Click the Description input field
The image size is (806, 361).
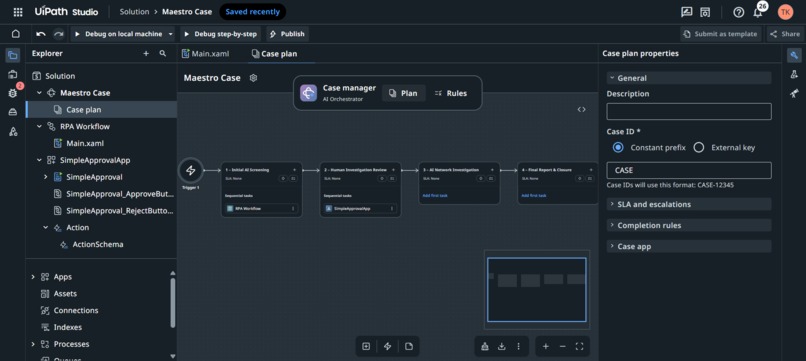click(689, 112)
